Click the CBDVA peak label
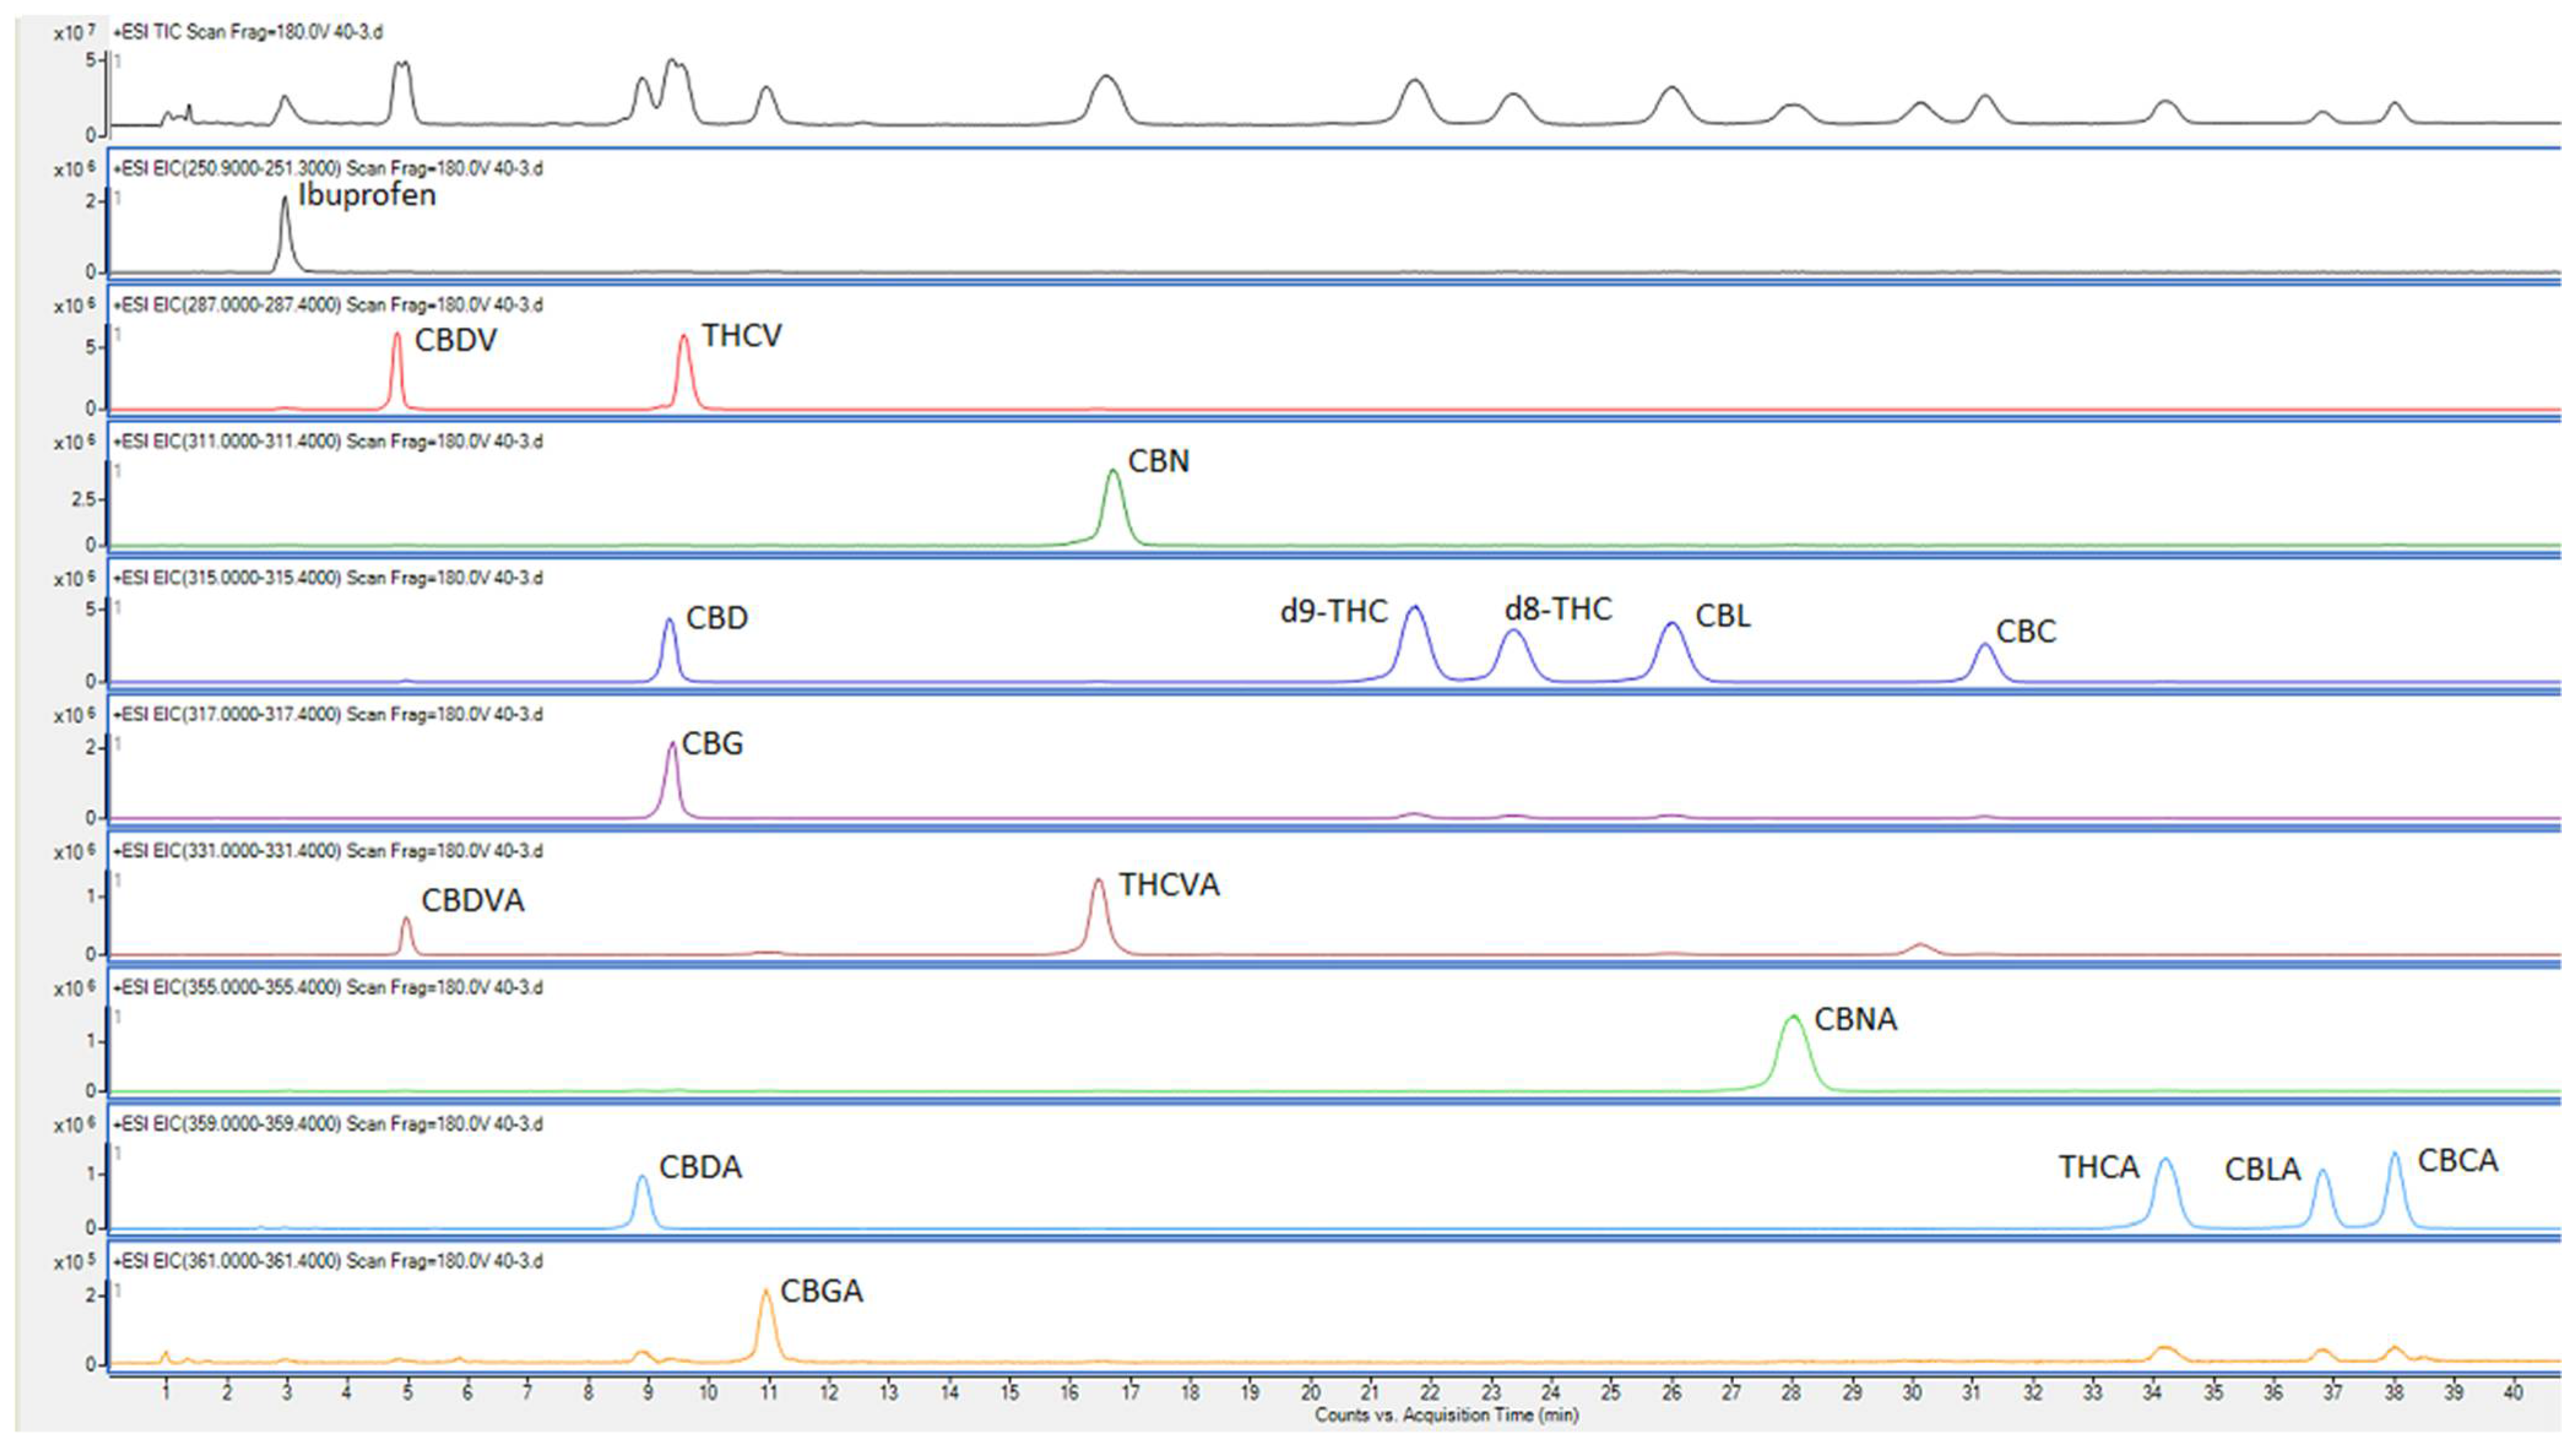This screenshot has height=1447, width=2576. click(x=472, y=901)
